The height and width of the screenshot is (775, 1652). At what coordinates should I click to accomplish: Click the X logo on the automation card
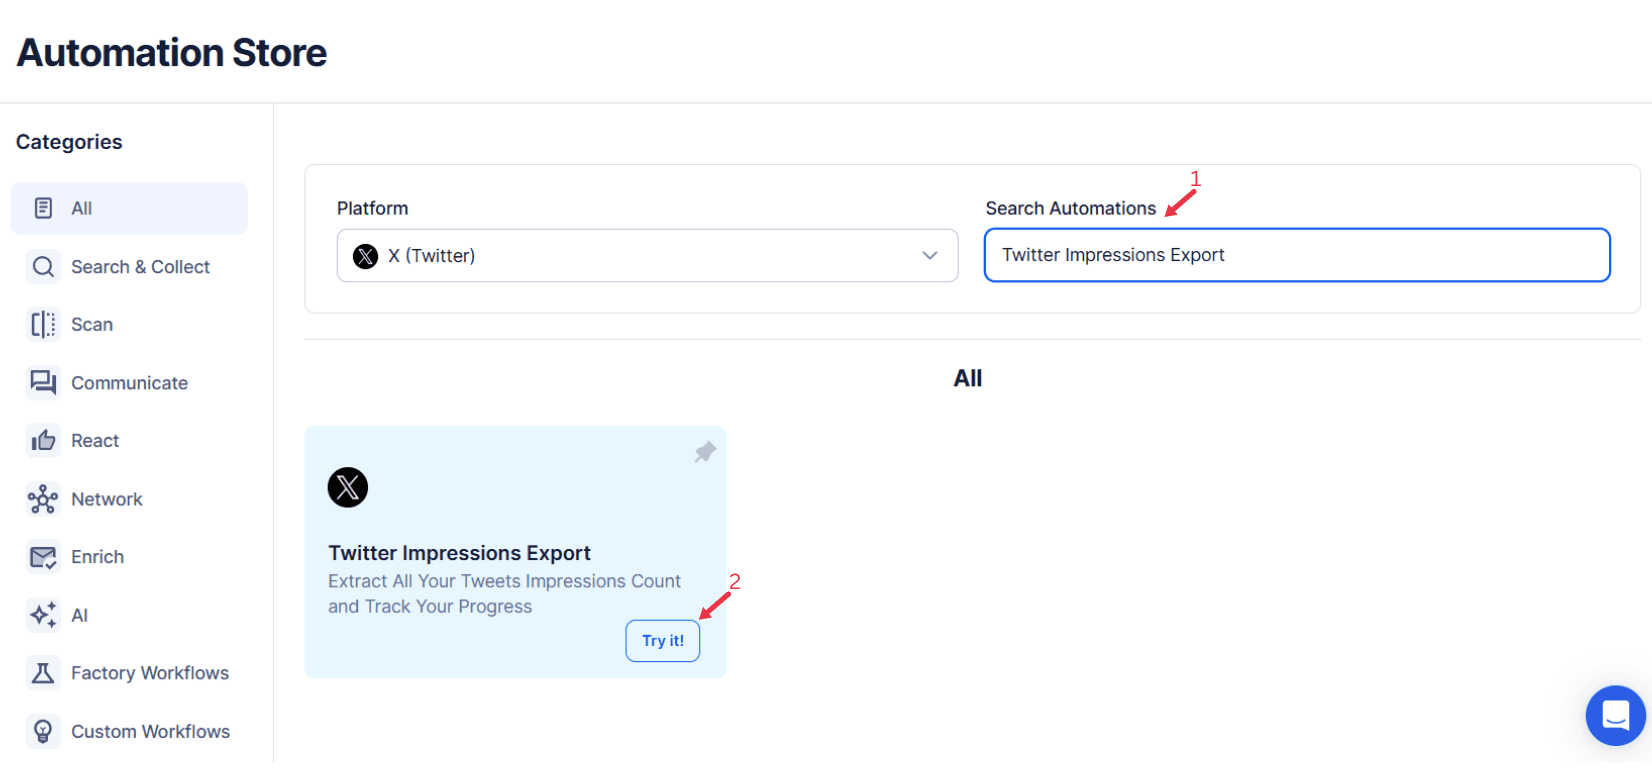tap(347, 487)
